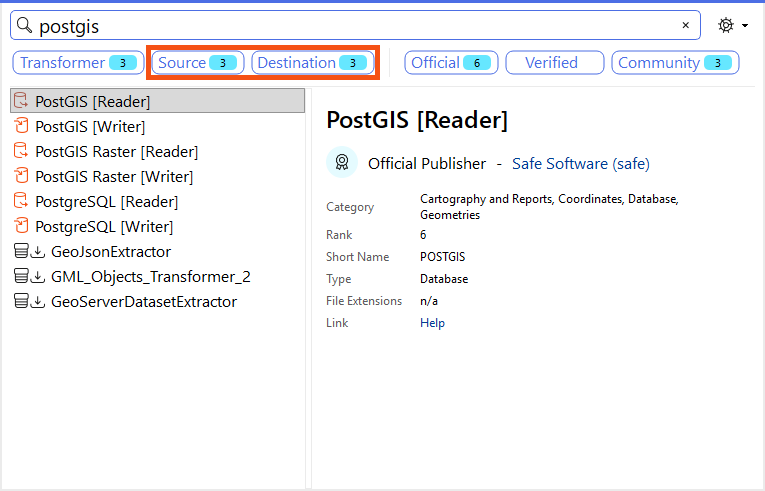Click the PostGIS Raster [Reader] icon

tap(21, 151)
